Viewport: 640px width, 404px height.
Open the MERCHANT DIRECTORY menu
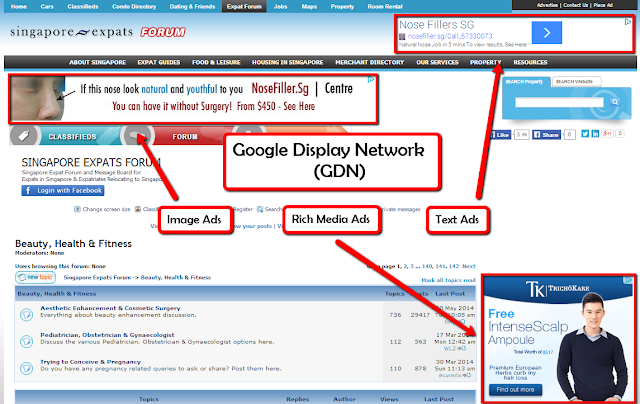(370, 62)
